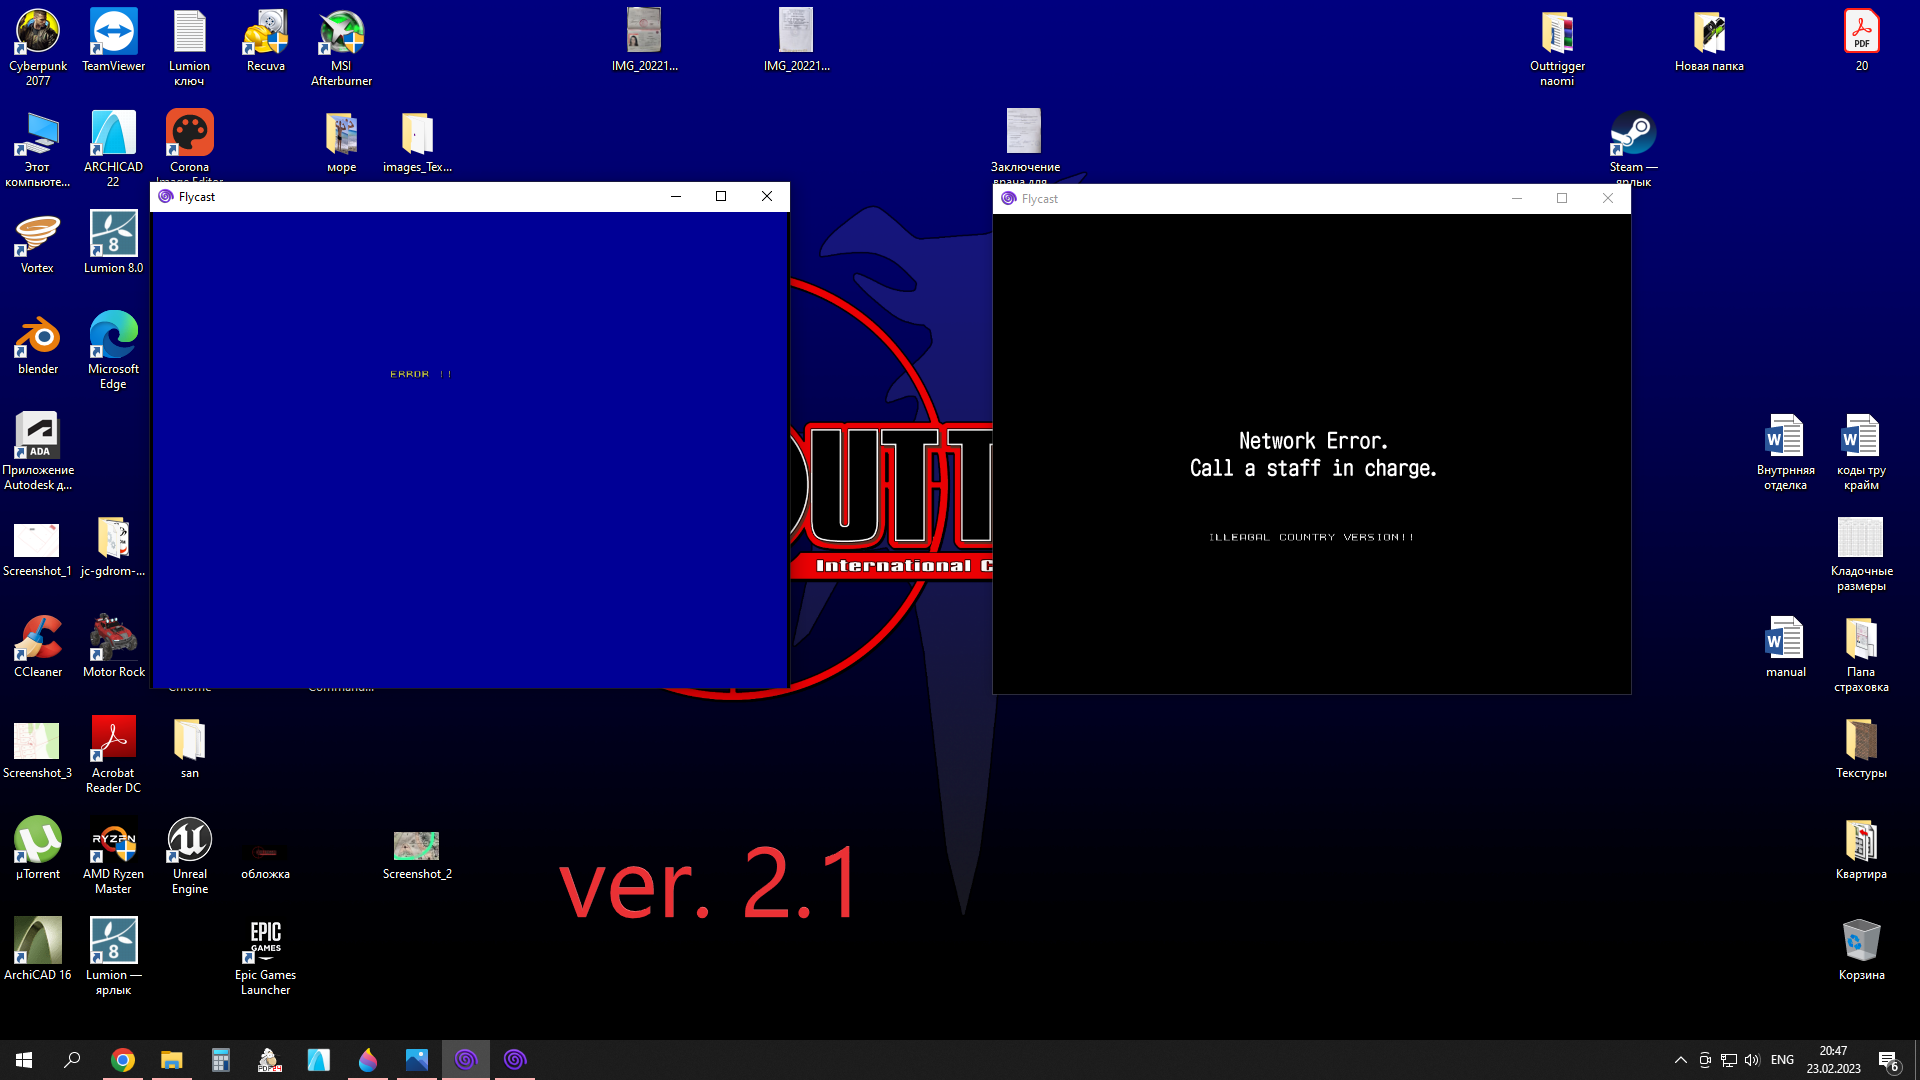Expand the hidden system tray icons

click(x=1681, y=1059)
